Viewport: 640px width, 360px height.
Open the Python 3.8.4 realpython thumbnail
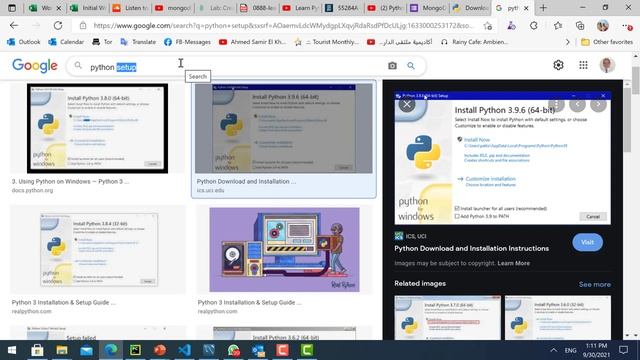[99, 249]
